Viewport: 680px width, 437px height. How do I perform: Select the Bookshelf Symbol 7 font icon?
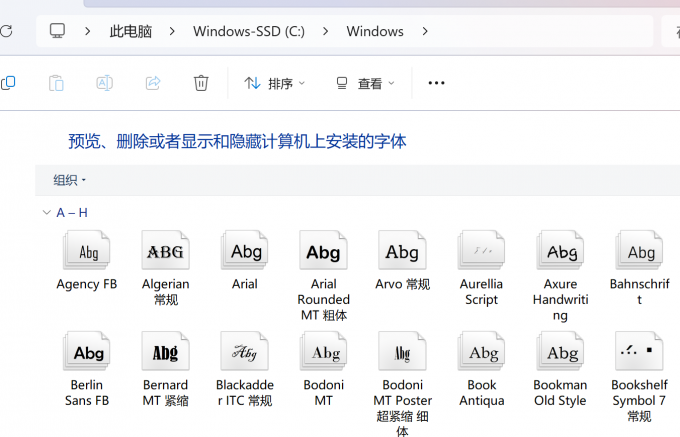[639, 351]
